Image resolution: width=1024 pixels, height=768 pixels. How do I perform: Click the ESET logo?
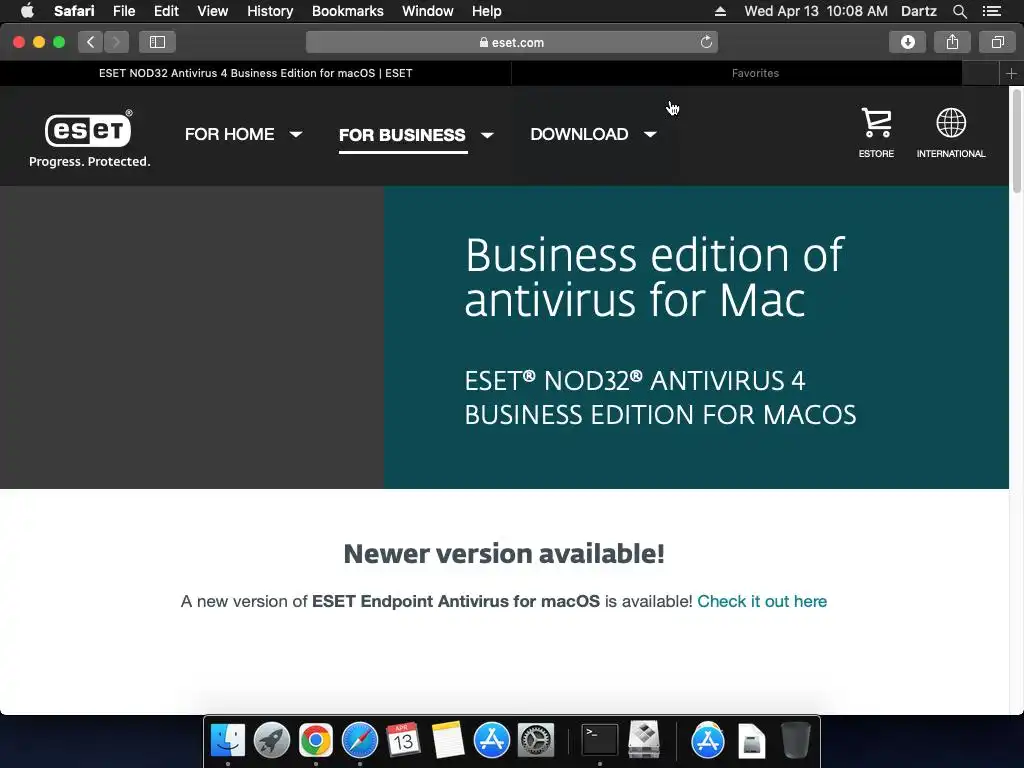[88, 129]
